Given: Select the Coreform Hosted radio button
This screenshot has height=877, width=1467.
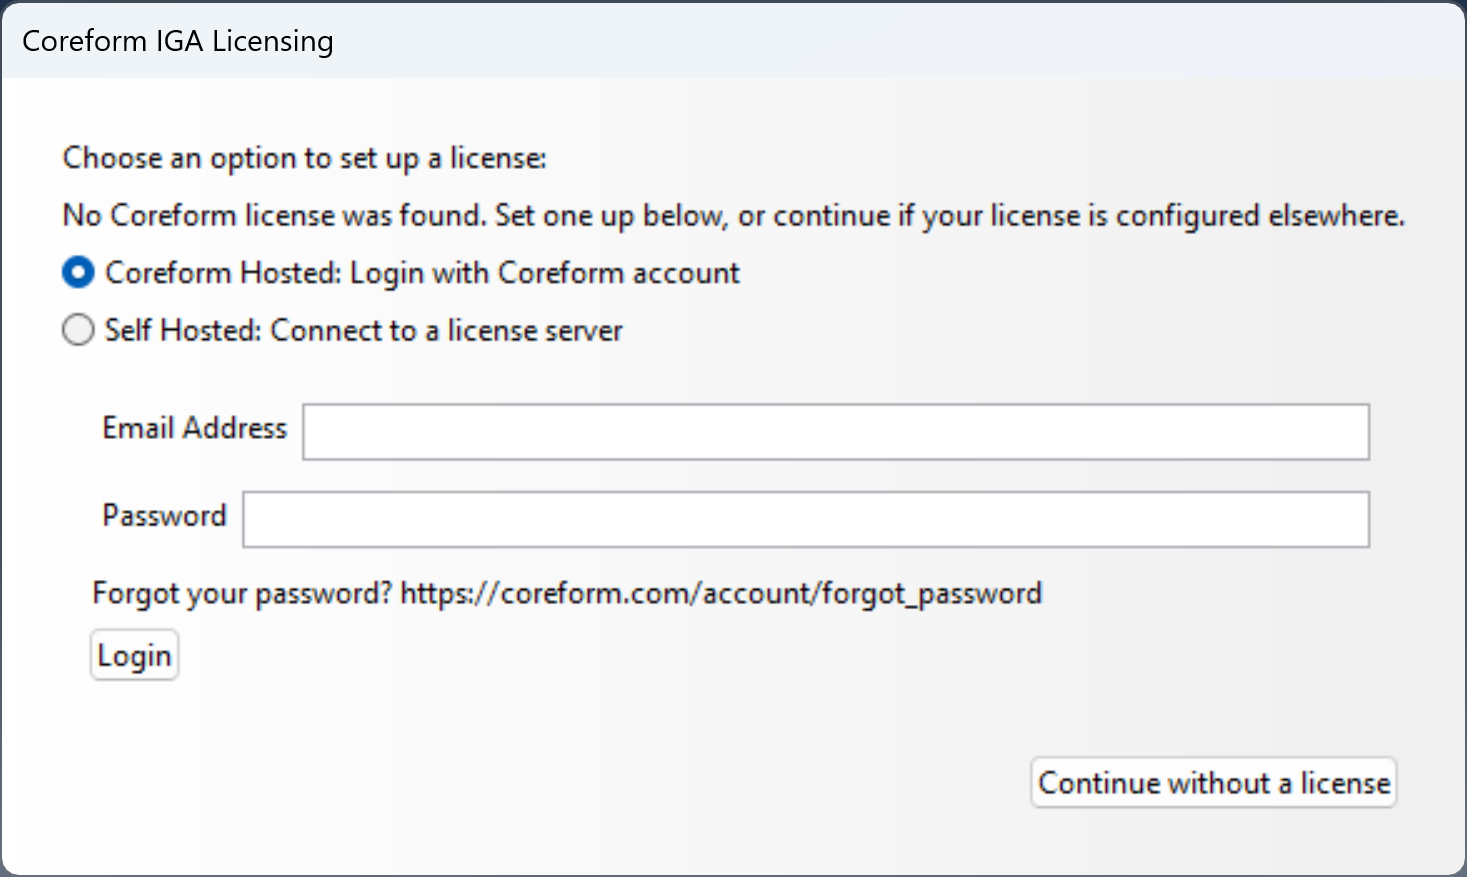Looking at the screenshot, I should 78,273.
